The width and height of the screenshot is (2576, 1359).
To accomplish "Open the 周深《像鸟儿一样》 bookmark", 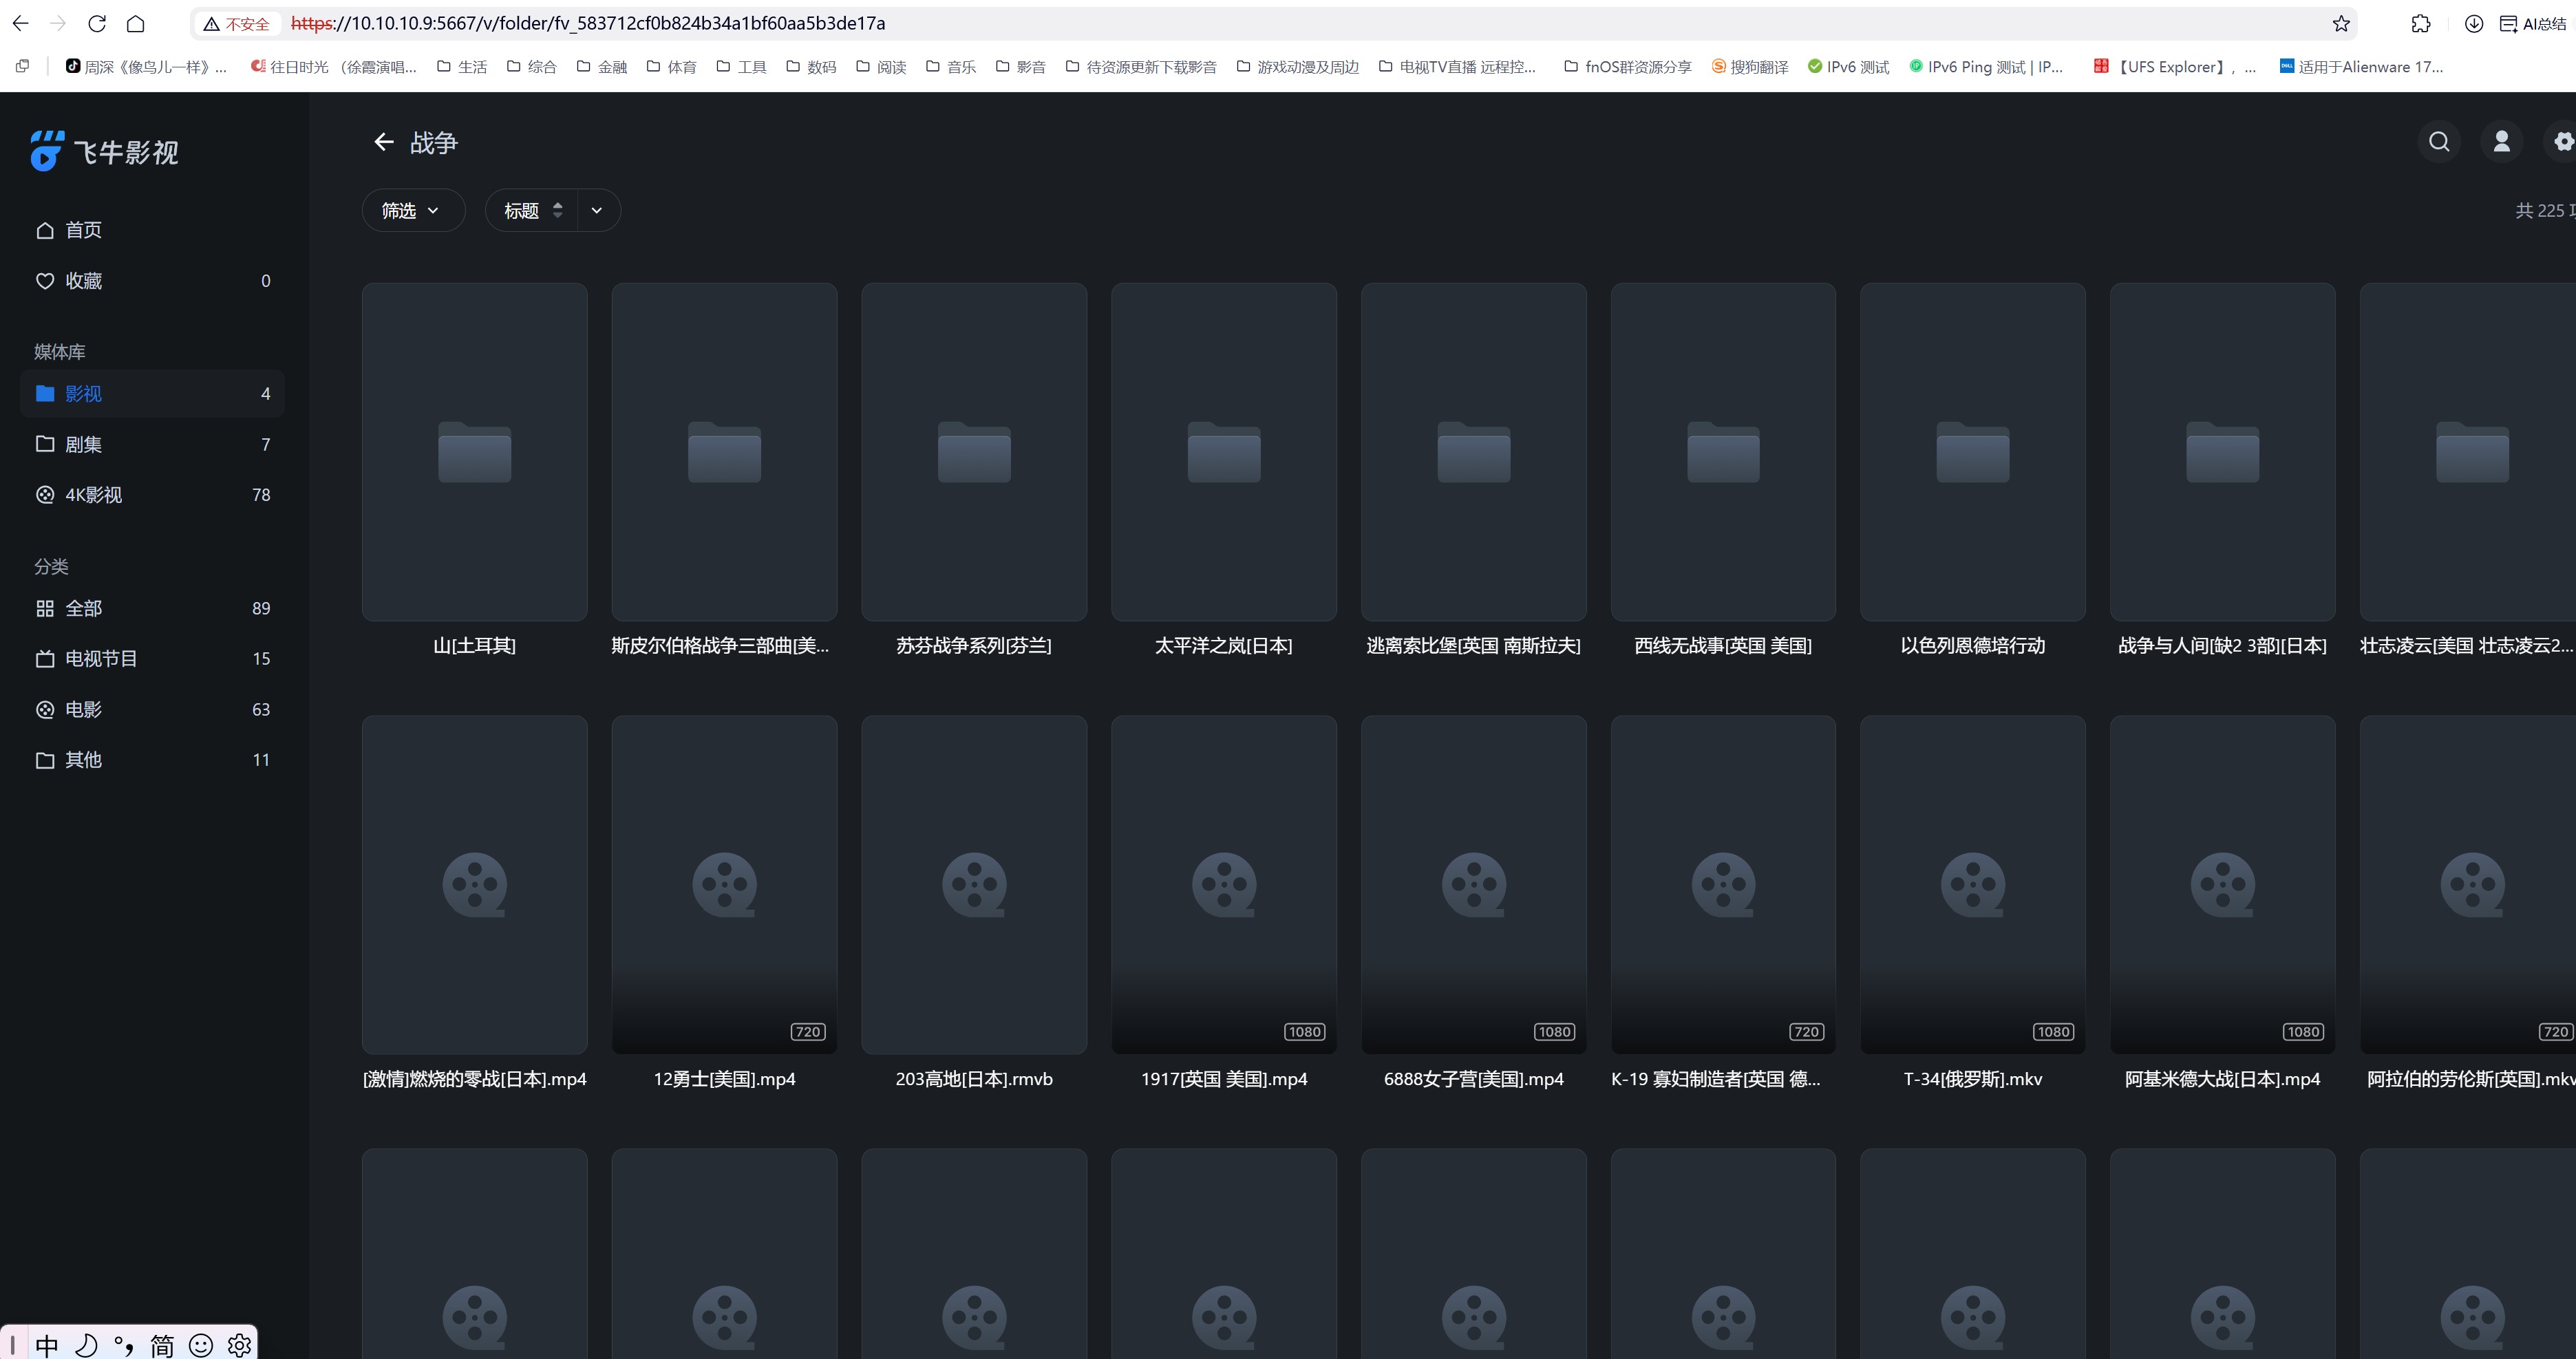I will click(x=146, y=67).
